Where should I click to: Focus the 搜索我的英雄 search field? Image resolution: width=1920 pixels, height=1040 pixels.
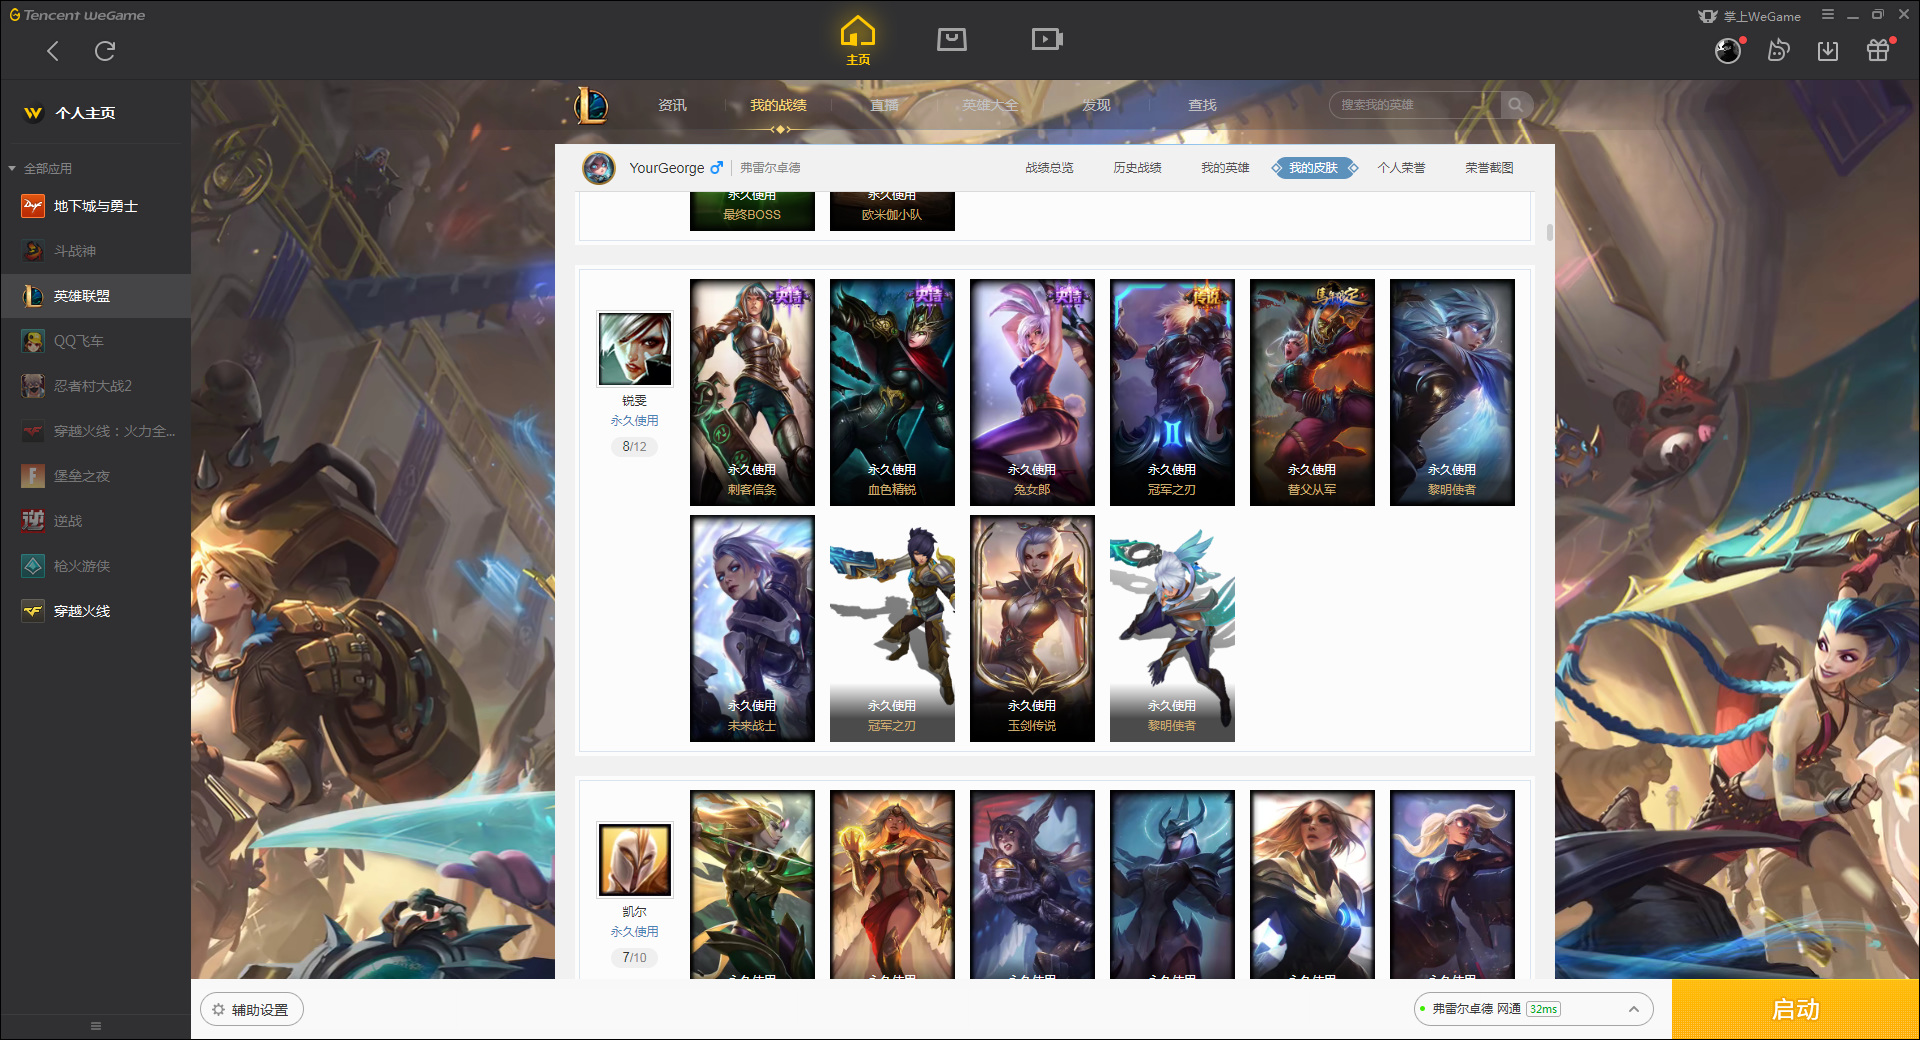tap(1415, 105)
